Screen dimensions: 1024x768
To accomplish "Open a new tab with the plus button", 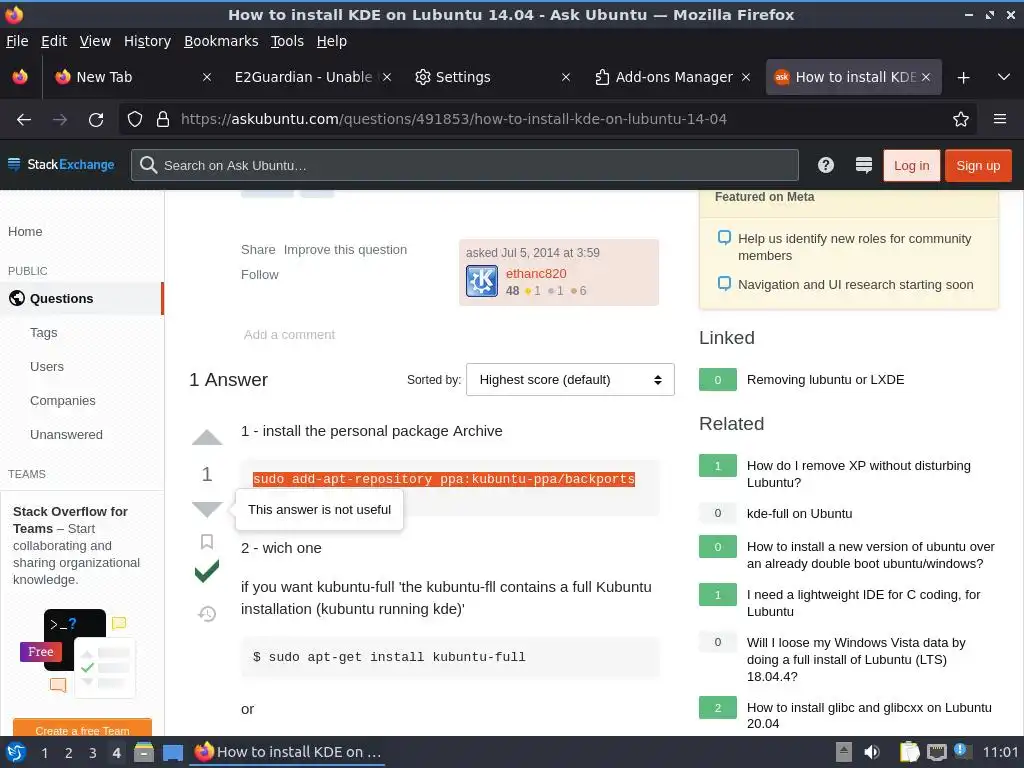I will tap(963, 77).
